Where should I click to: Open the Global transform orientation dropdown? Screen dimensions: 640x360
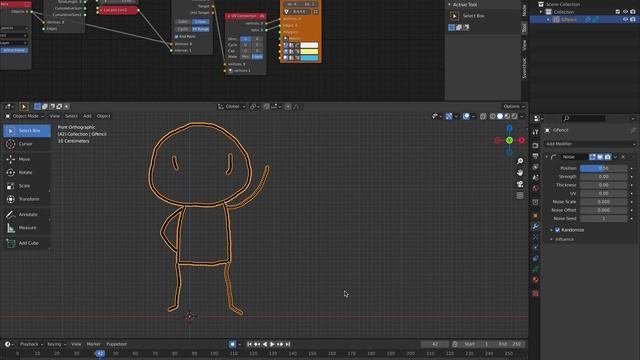click(x=231, y=107)
